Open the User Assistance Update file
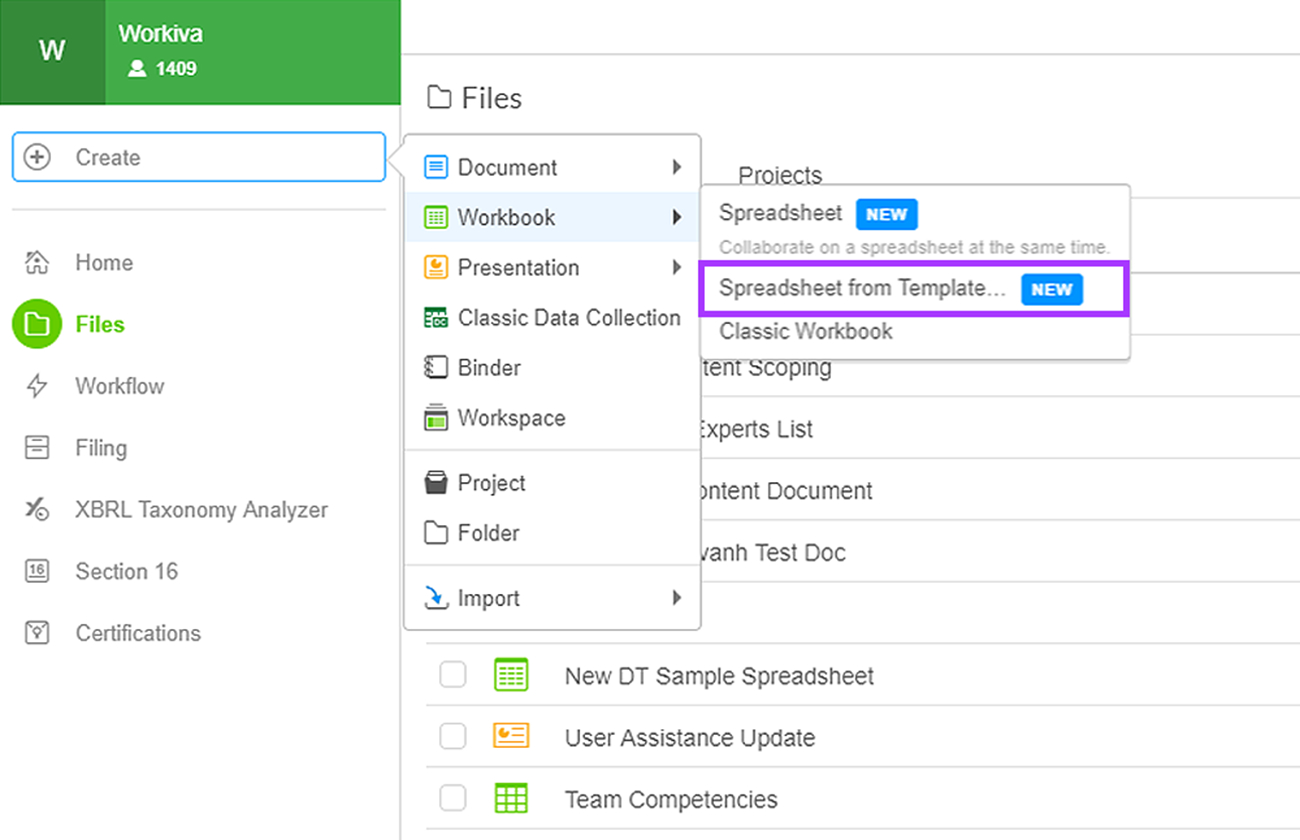This screenshot has width=1300, height=840. [689, 738]
